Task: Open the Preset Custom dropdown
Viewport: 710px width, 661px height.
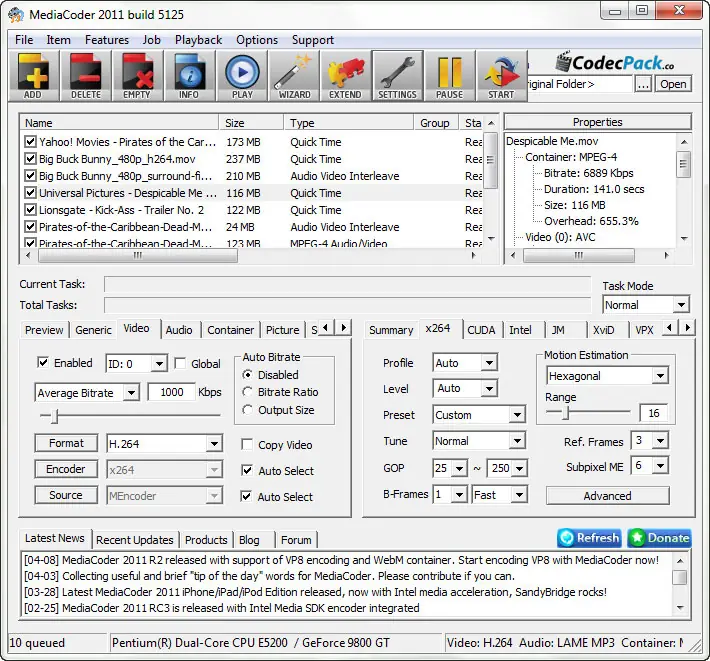Action: 479,415
